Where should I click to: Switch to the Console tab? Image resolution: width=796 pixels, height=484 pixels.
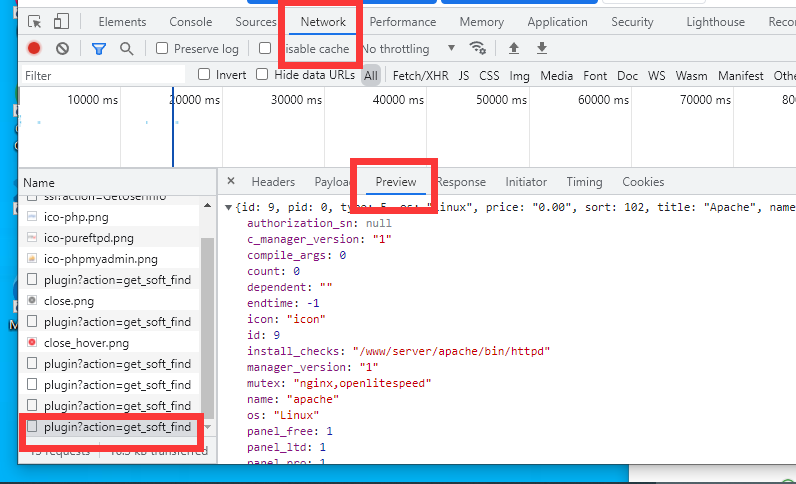click(x=191, y=22)
